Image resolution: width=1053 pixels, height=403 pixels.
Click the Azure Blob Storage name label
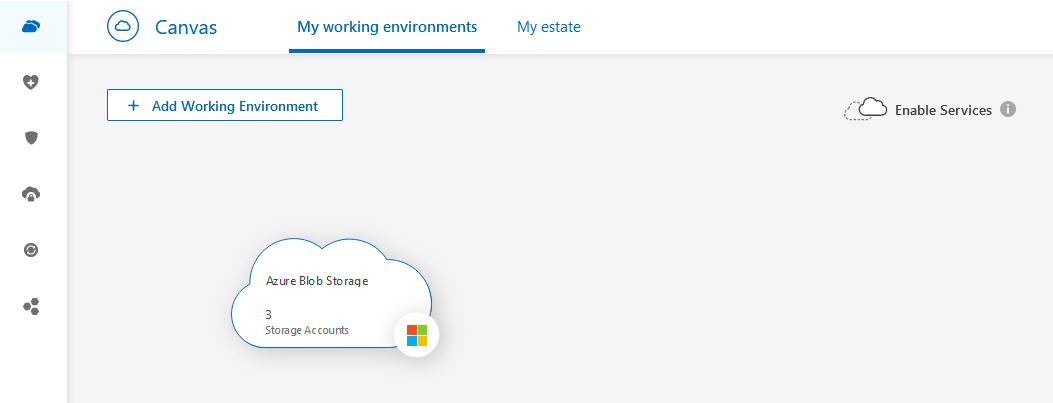[x=317, y=281]
